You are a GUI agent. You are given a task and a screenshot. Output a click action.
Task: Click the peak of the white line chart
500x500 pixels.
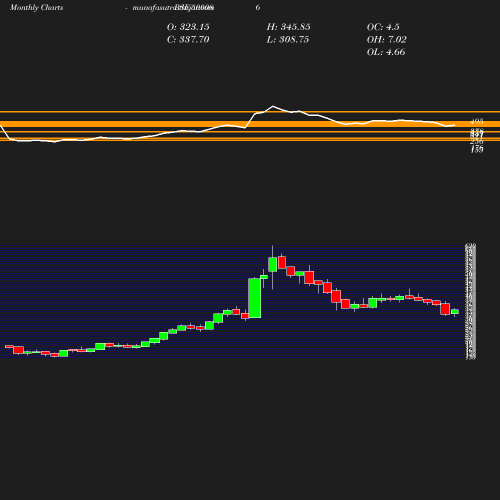pos(273,106)
